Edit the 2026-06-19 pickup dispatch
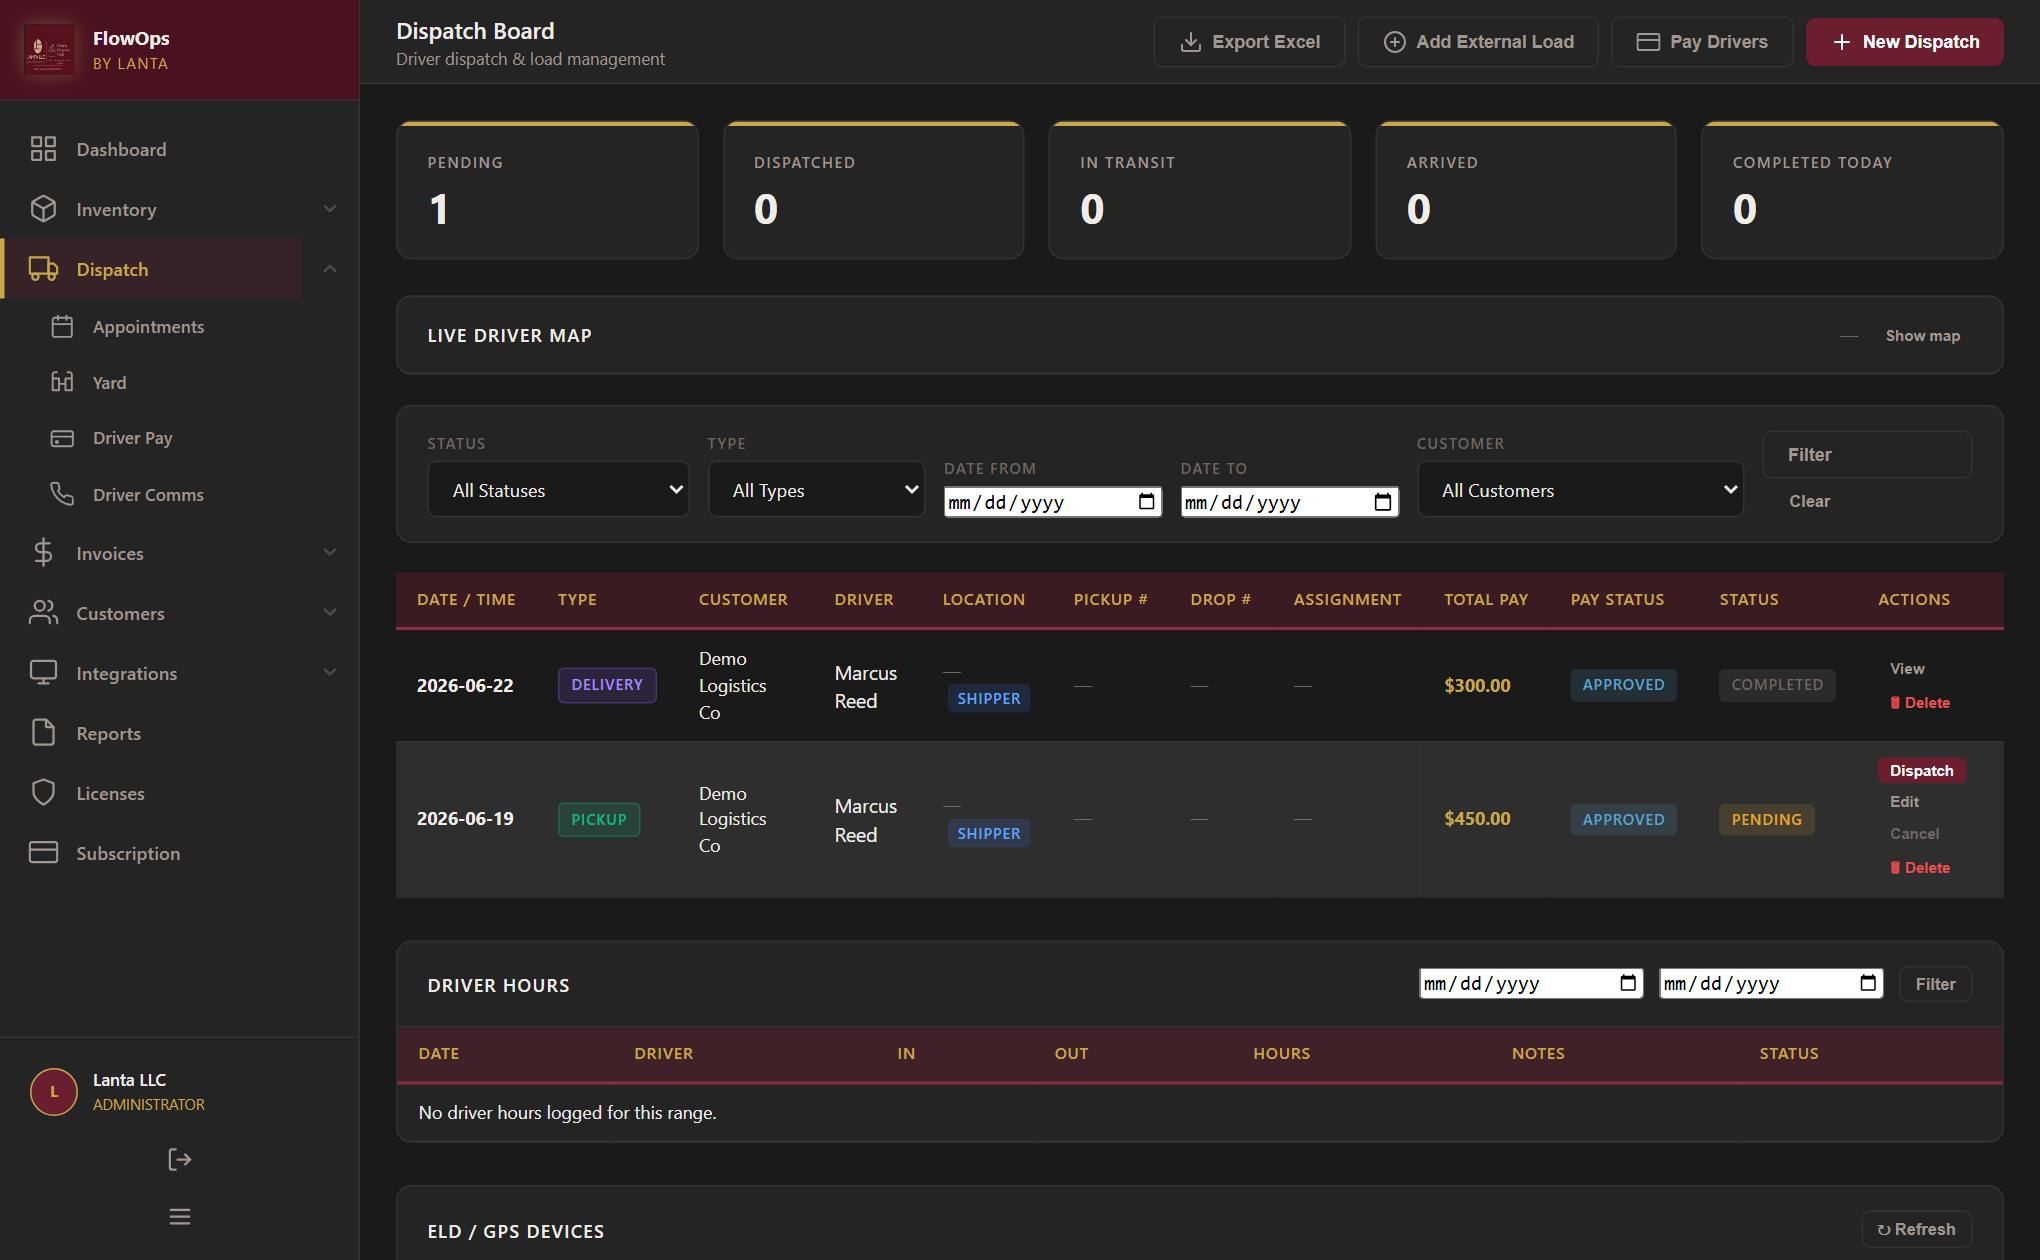Viewport: 2040px width, 1260px height. [1904, 802]
